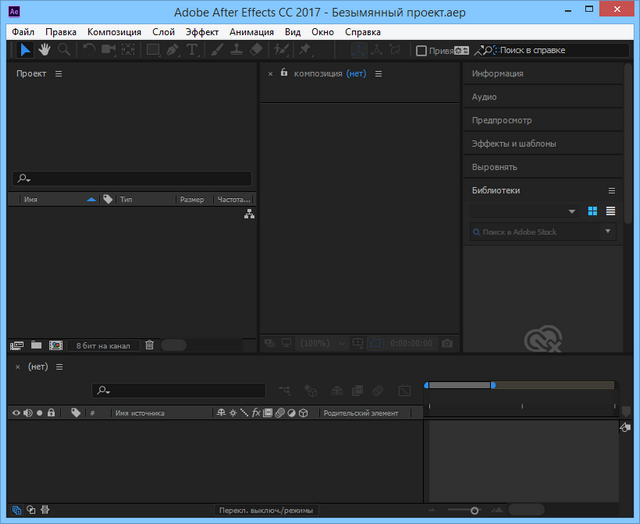Click the Draft 3D icon in timeline
This screenshot has width=640, height=524.
tap(311, 391)
